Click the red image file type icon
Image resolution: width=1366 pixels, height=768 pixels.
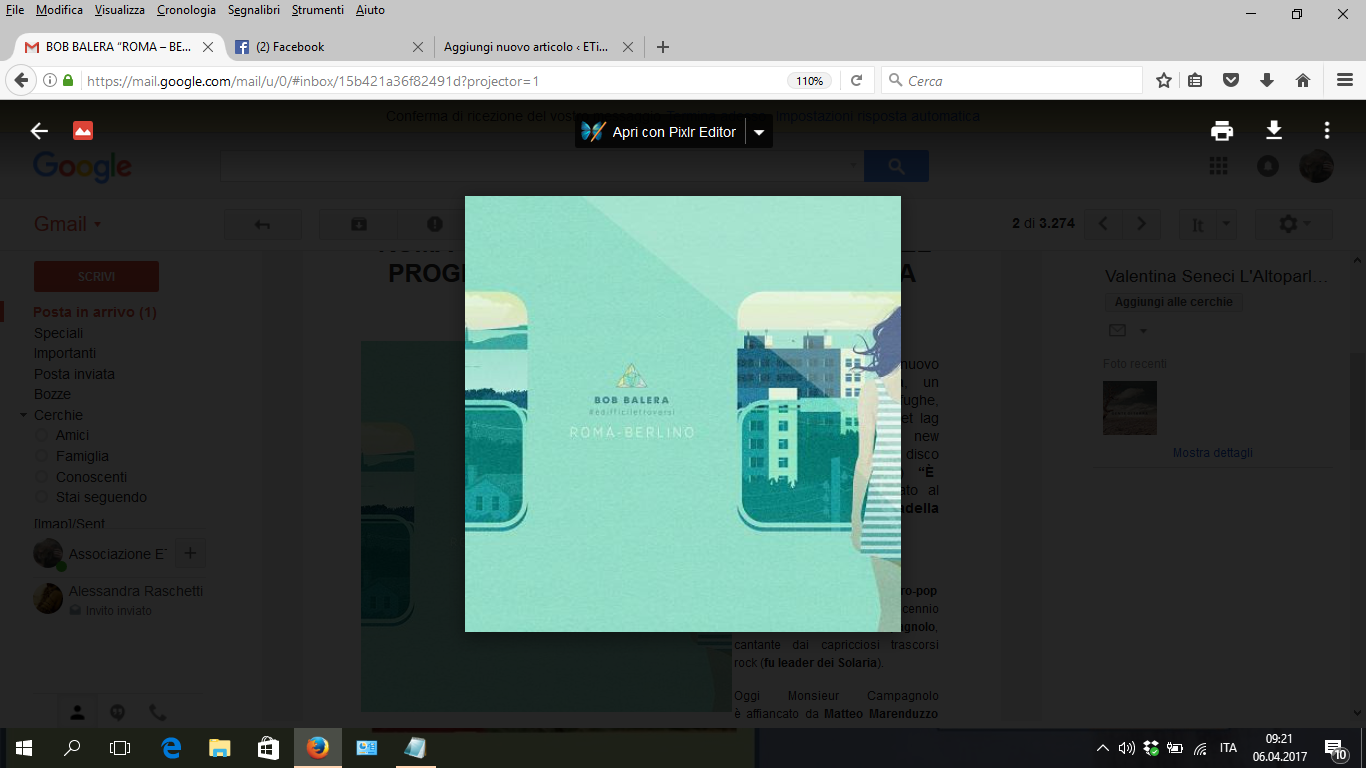point(83,131)
